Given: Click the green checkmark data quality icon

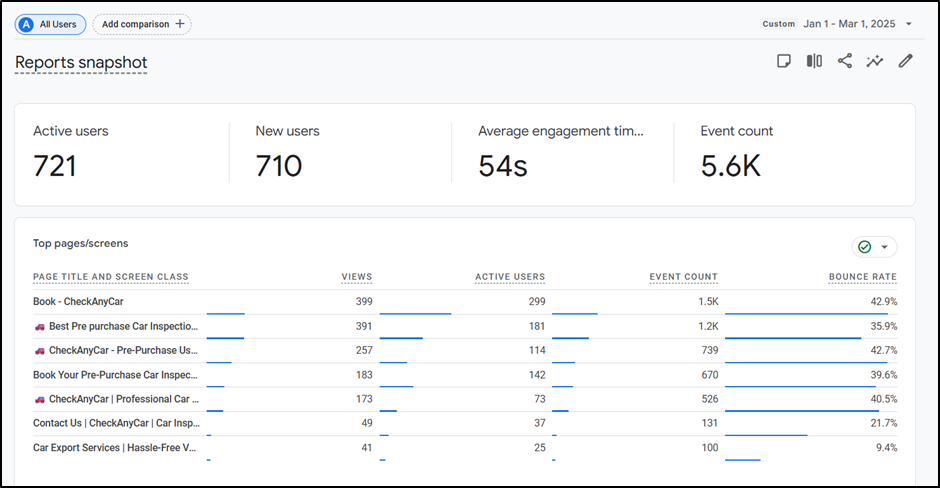Looking at the screenshot, I should 865,247.
